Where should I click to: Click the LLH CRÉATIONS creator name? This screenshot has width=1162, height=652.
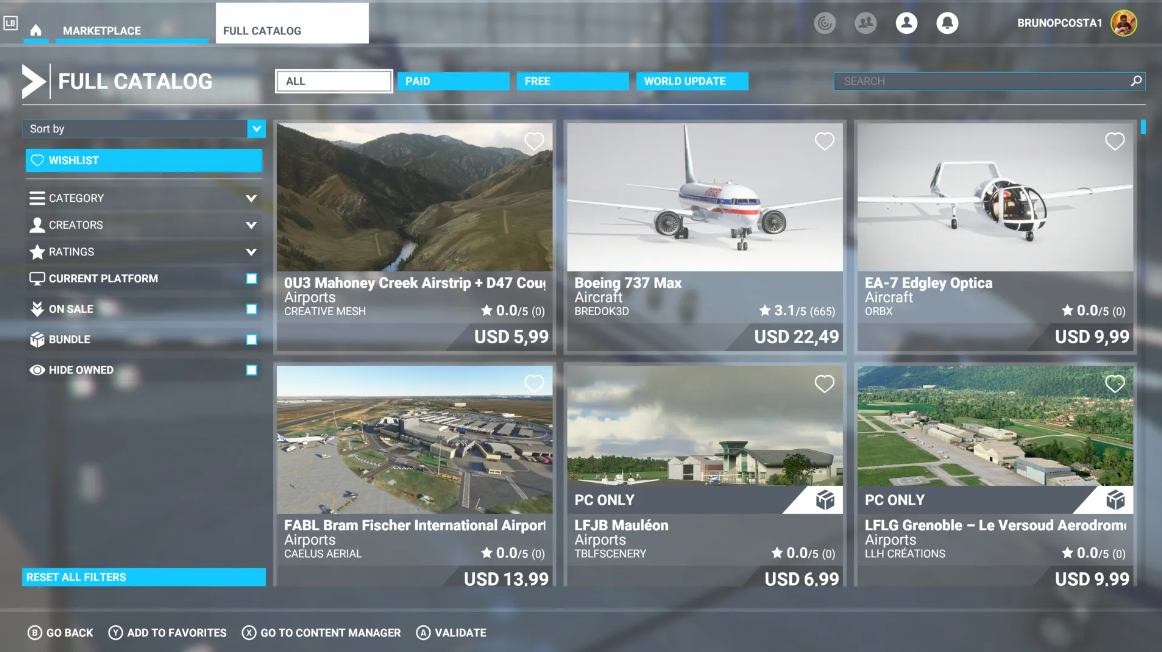pos(905,553)
